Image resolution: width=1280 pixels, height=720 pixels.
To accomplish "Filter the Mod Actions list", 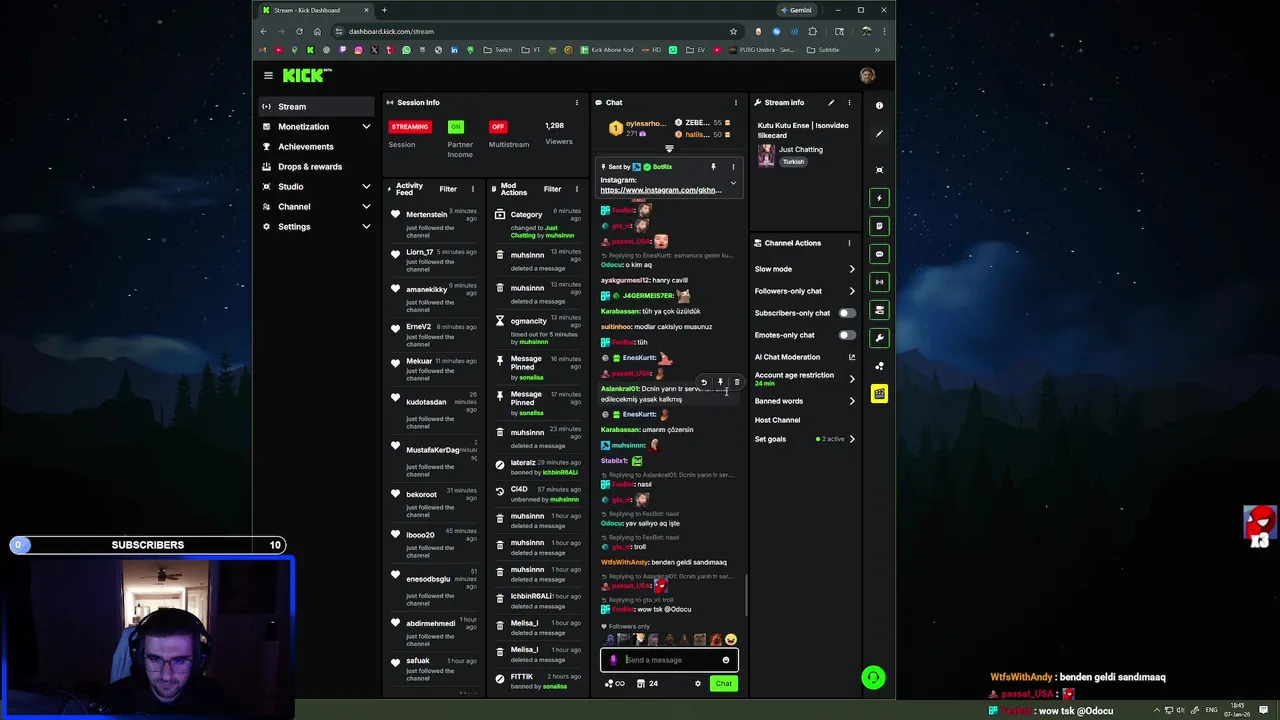I will 552,189.
